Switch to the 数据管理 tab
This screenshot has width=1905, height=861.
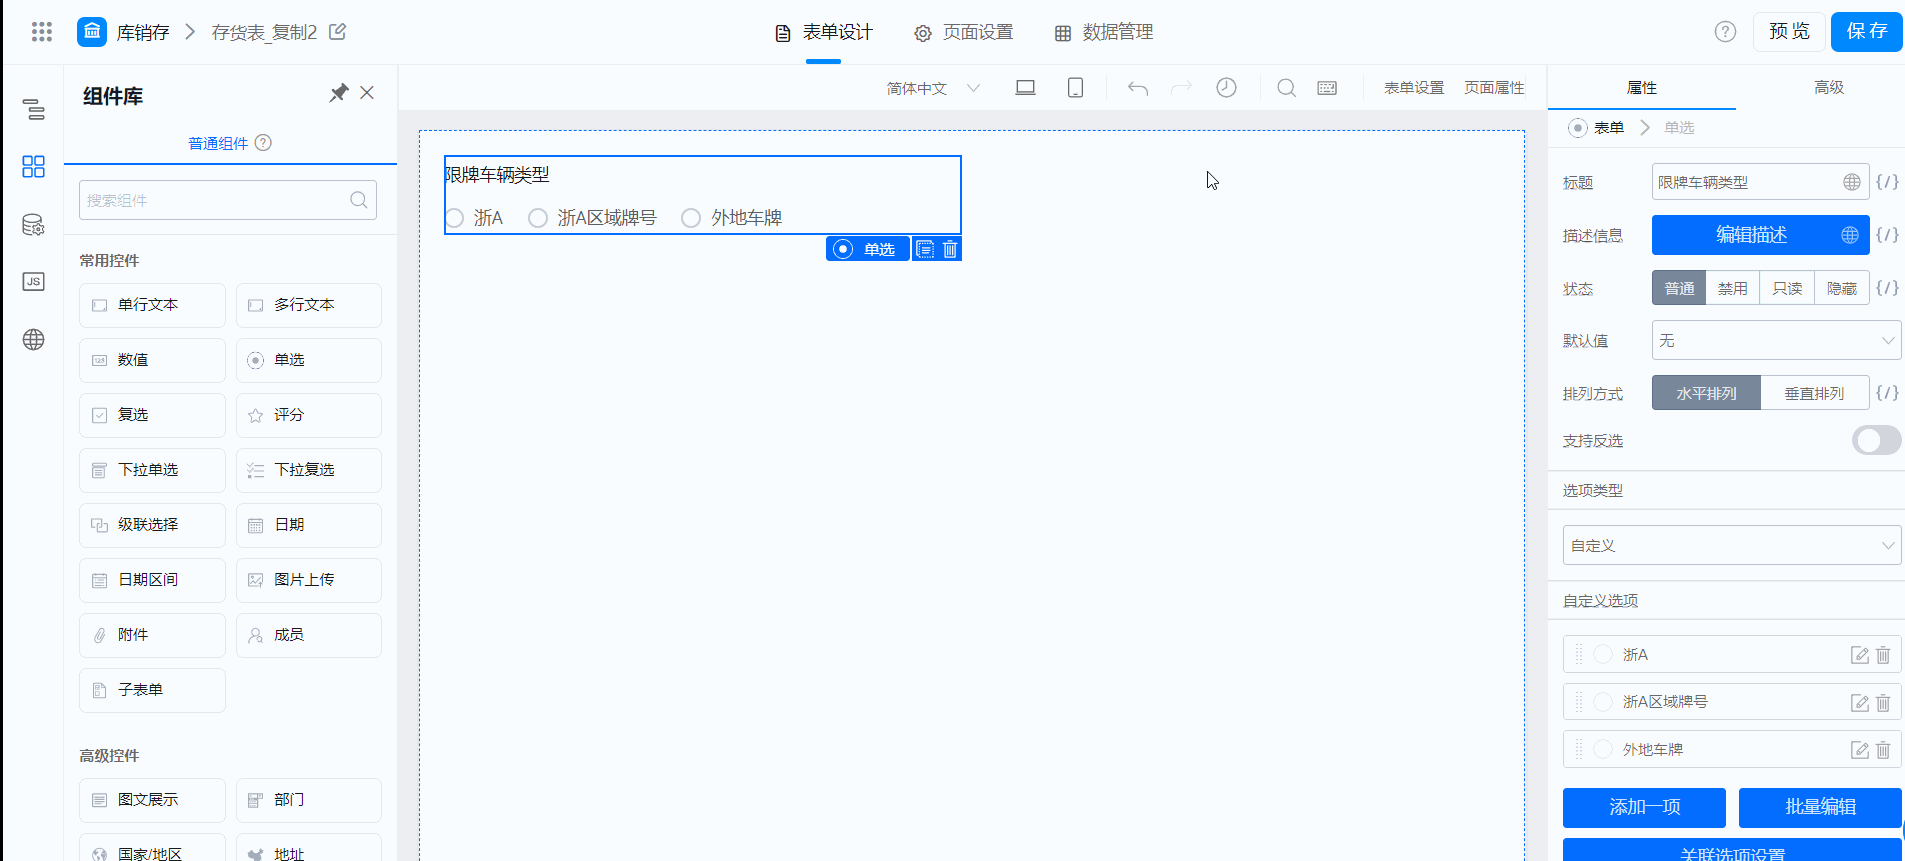point(1104,32)
